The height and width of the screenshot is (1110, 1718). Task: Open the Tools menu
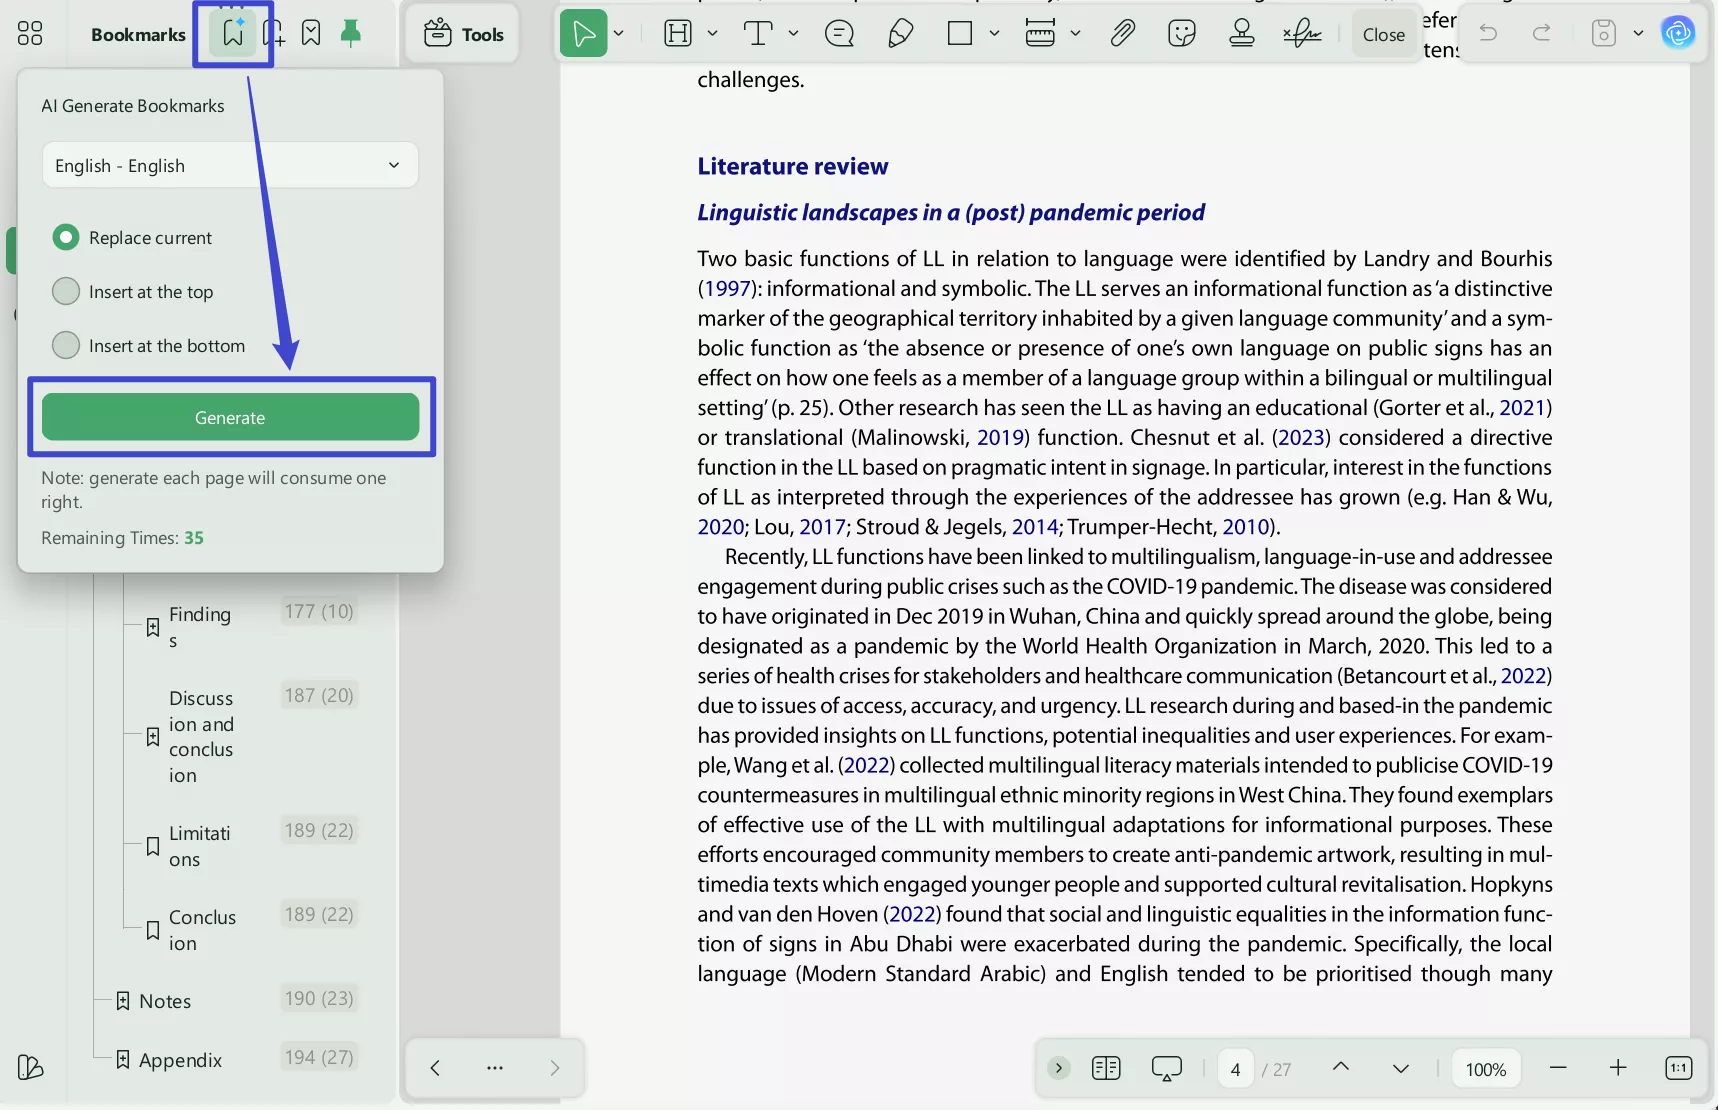(x=462, y=33)
